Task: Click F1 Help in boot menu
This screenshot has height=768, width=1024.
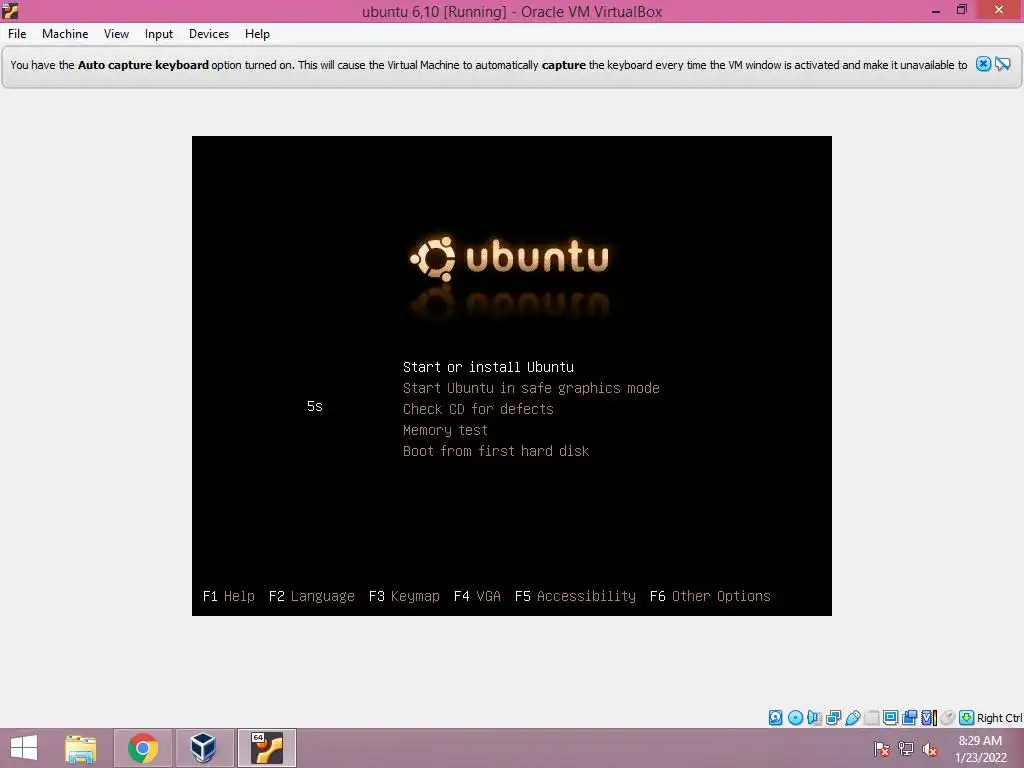Action: point(229,596)
